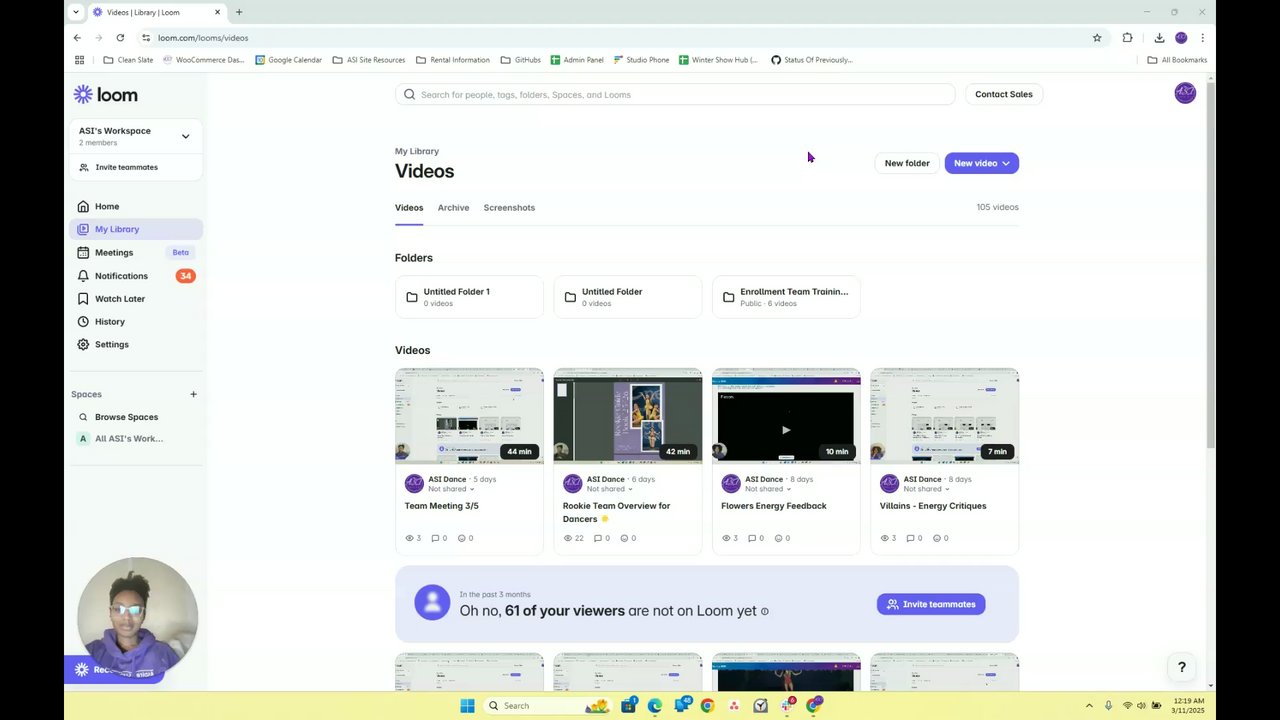1280x720 pixels.
Task: Click the reactions icon on Villains - Energy Critiques
Action: [x=936, y=538]
